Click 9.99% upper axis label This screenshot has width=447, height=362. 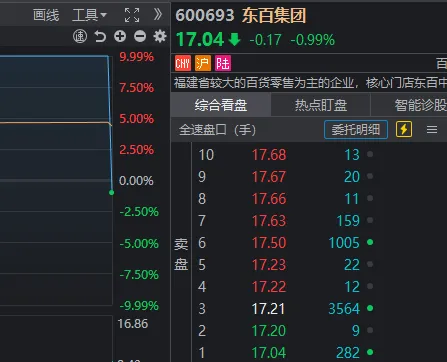click(137, 57)
